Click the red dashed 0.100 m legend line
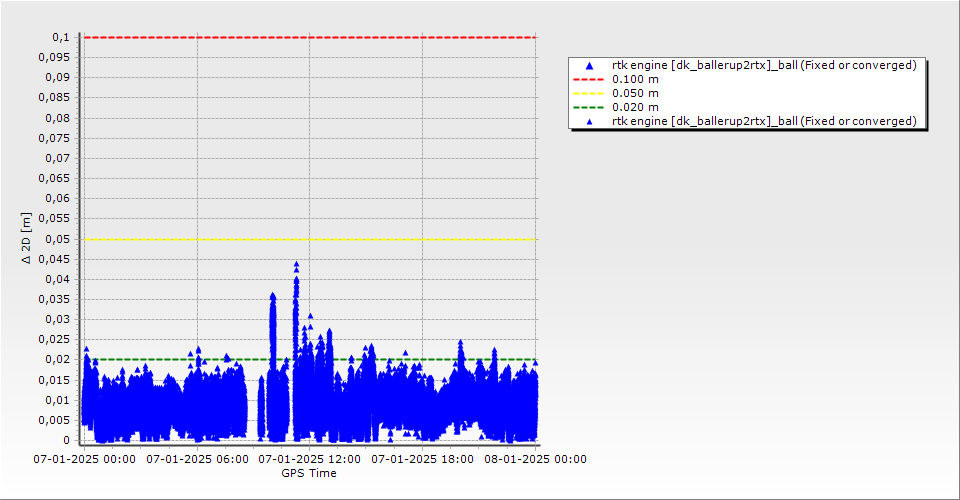 (x=588, y=79)
